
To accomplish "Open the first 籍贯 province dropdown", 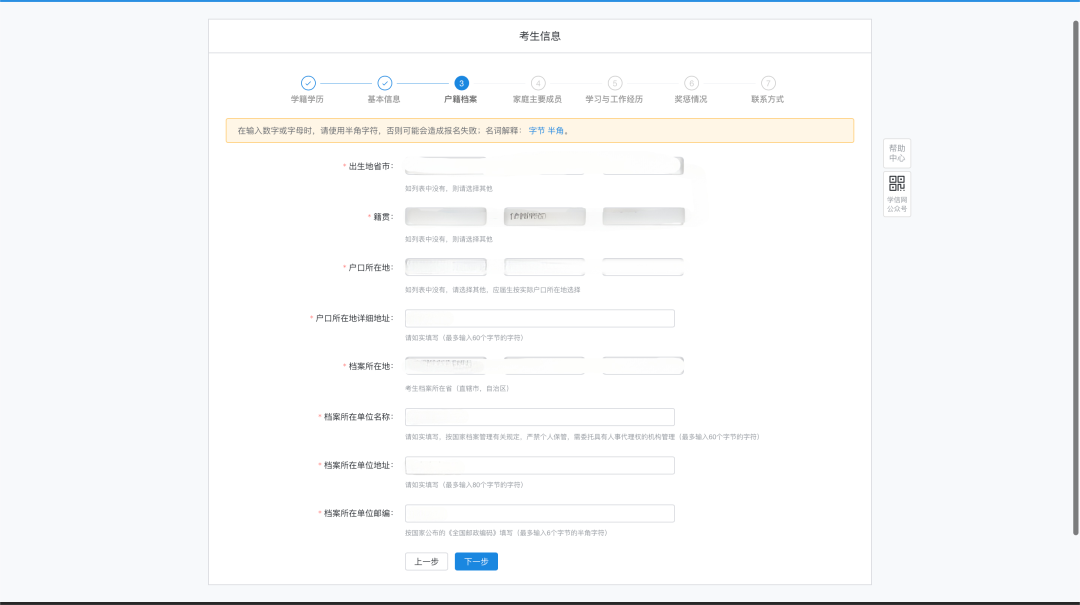I will click(x=446, y=216).
